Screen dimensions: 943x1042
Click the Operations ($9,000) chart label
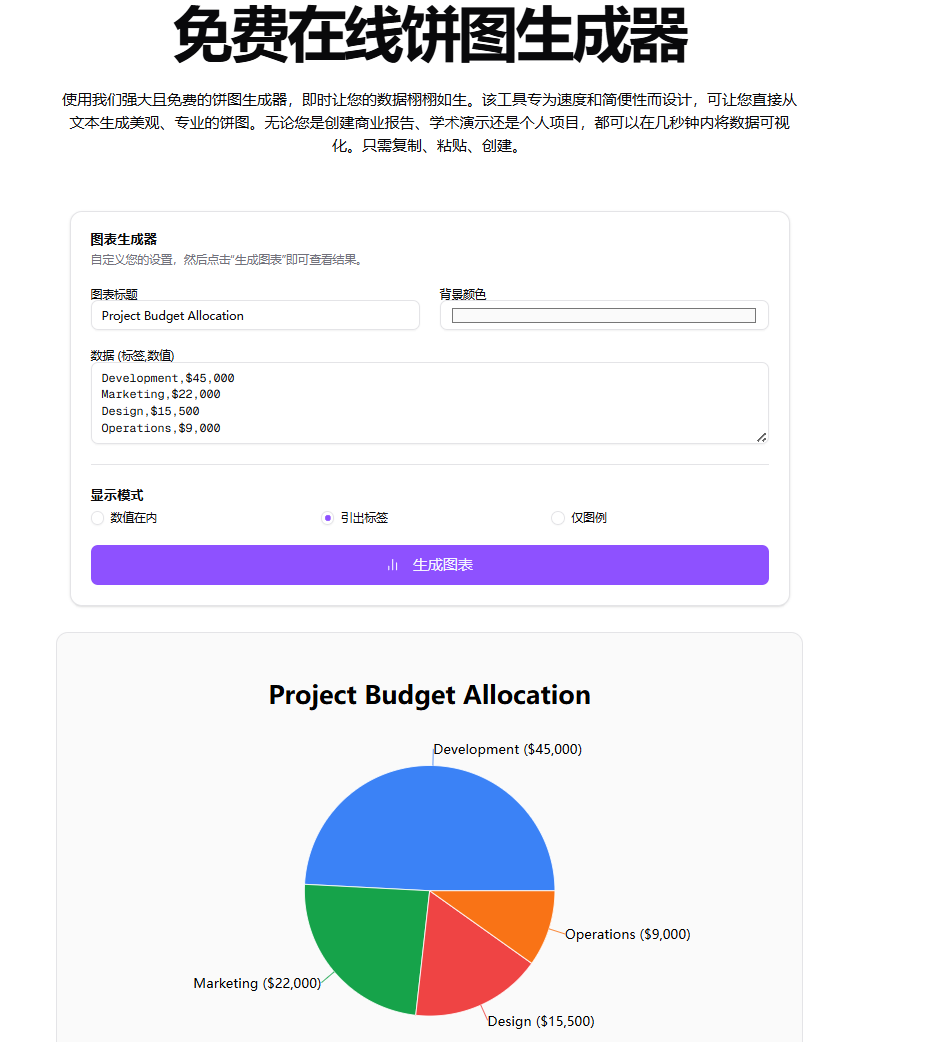click(x=627, y=934)
